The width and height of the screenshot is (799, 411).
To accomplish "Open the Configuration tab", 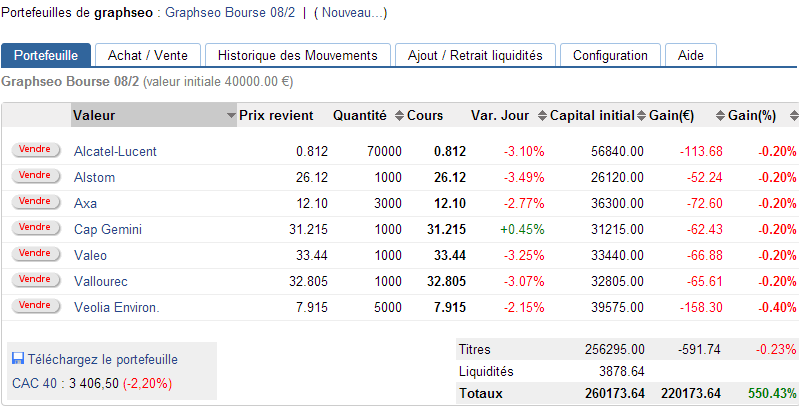I will click(x=610, y=55).
